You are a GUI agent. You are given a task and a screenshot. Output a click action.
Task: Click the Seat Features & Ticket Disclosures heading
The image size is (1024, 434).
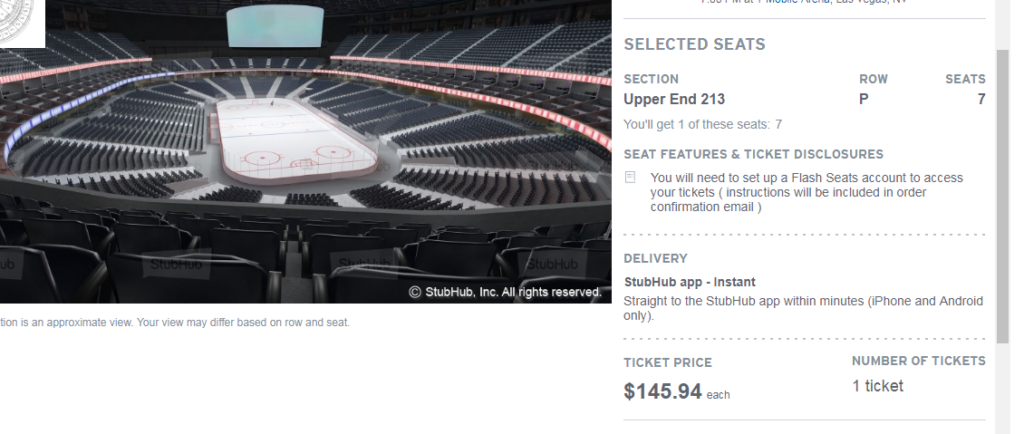[x=753, y=154]
